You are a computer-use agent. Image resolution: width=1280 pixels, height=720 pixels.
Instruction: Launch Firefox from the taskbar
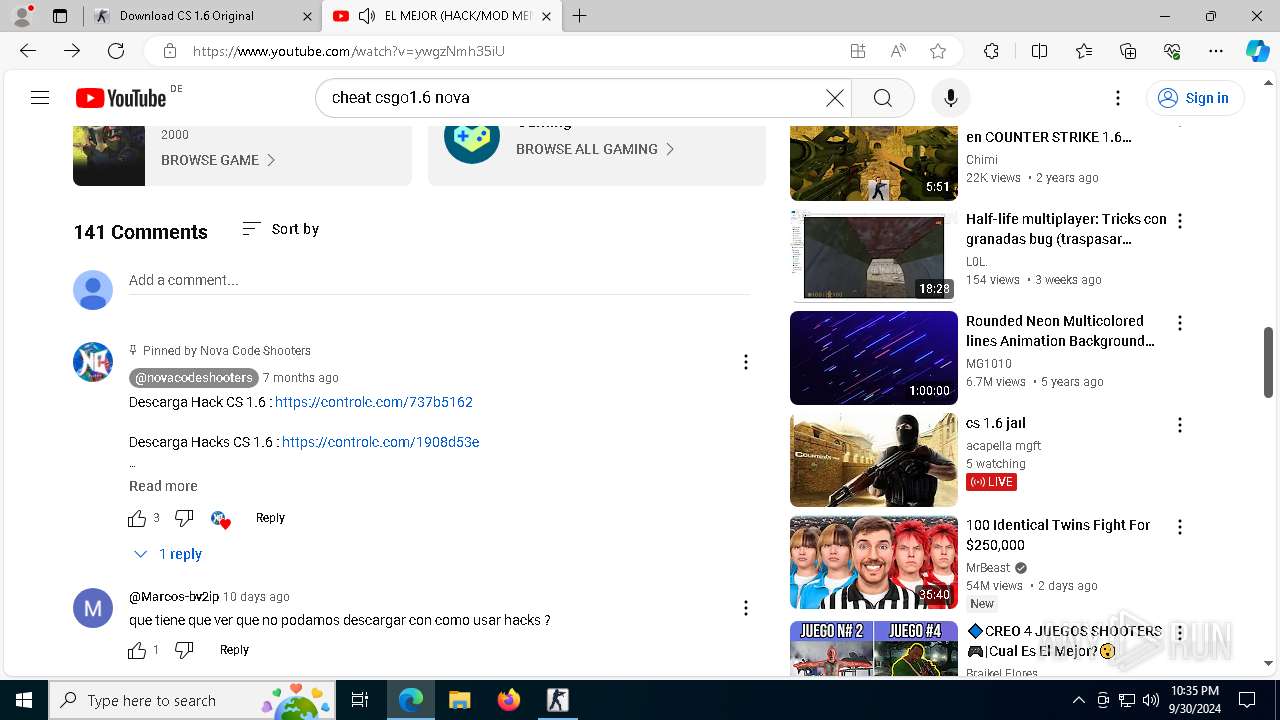509,700
